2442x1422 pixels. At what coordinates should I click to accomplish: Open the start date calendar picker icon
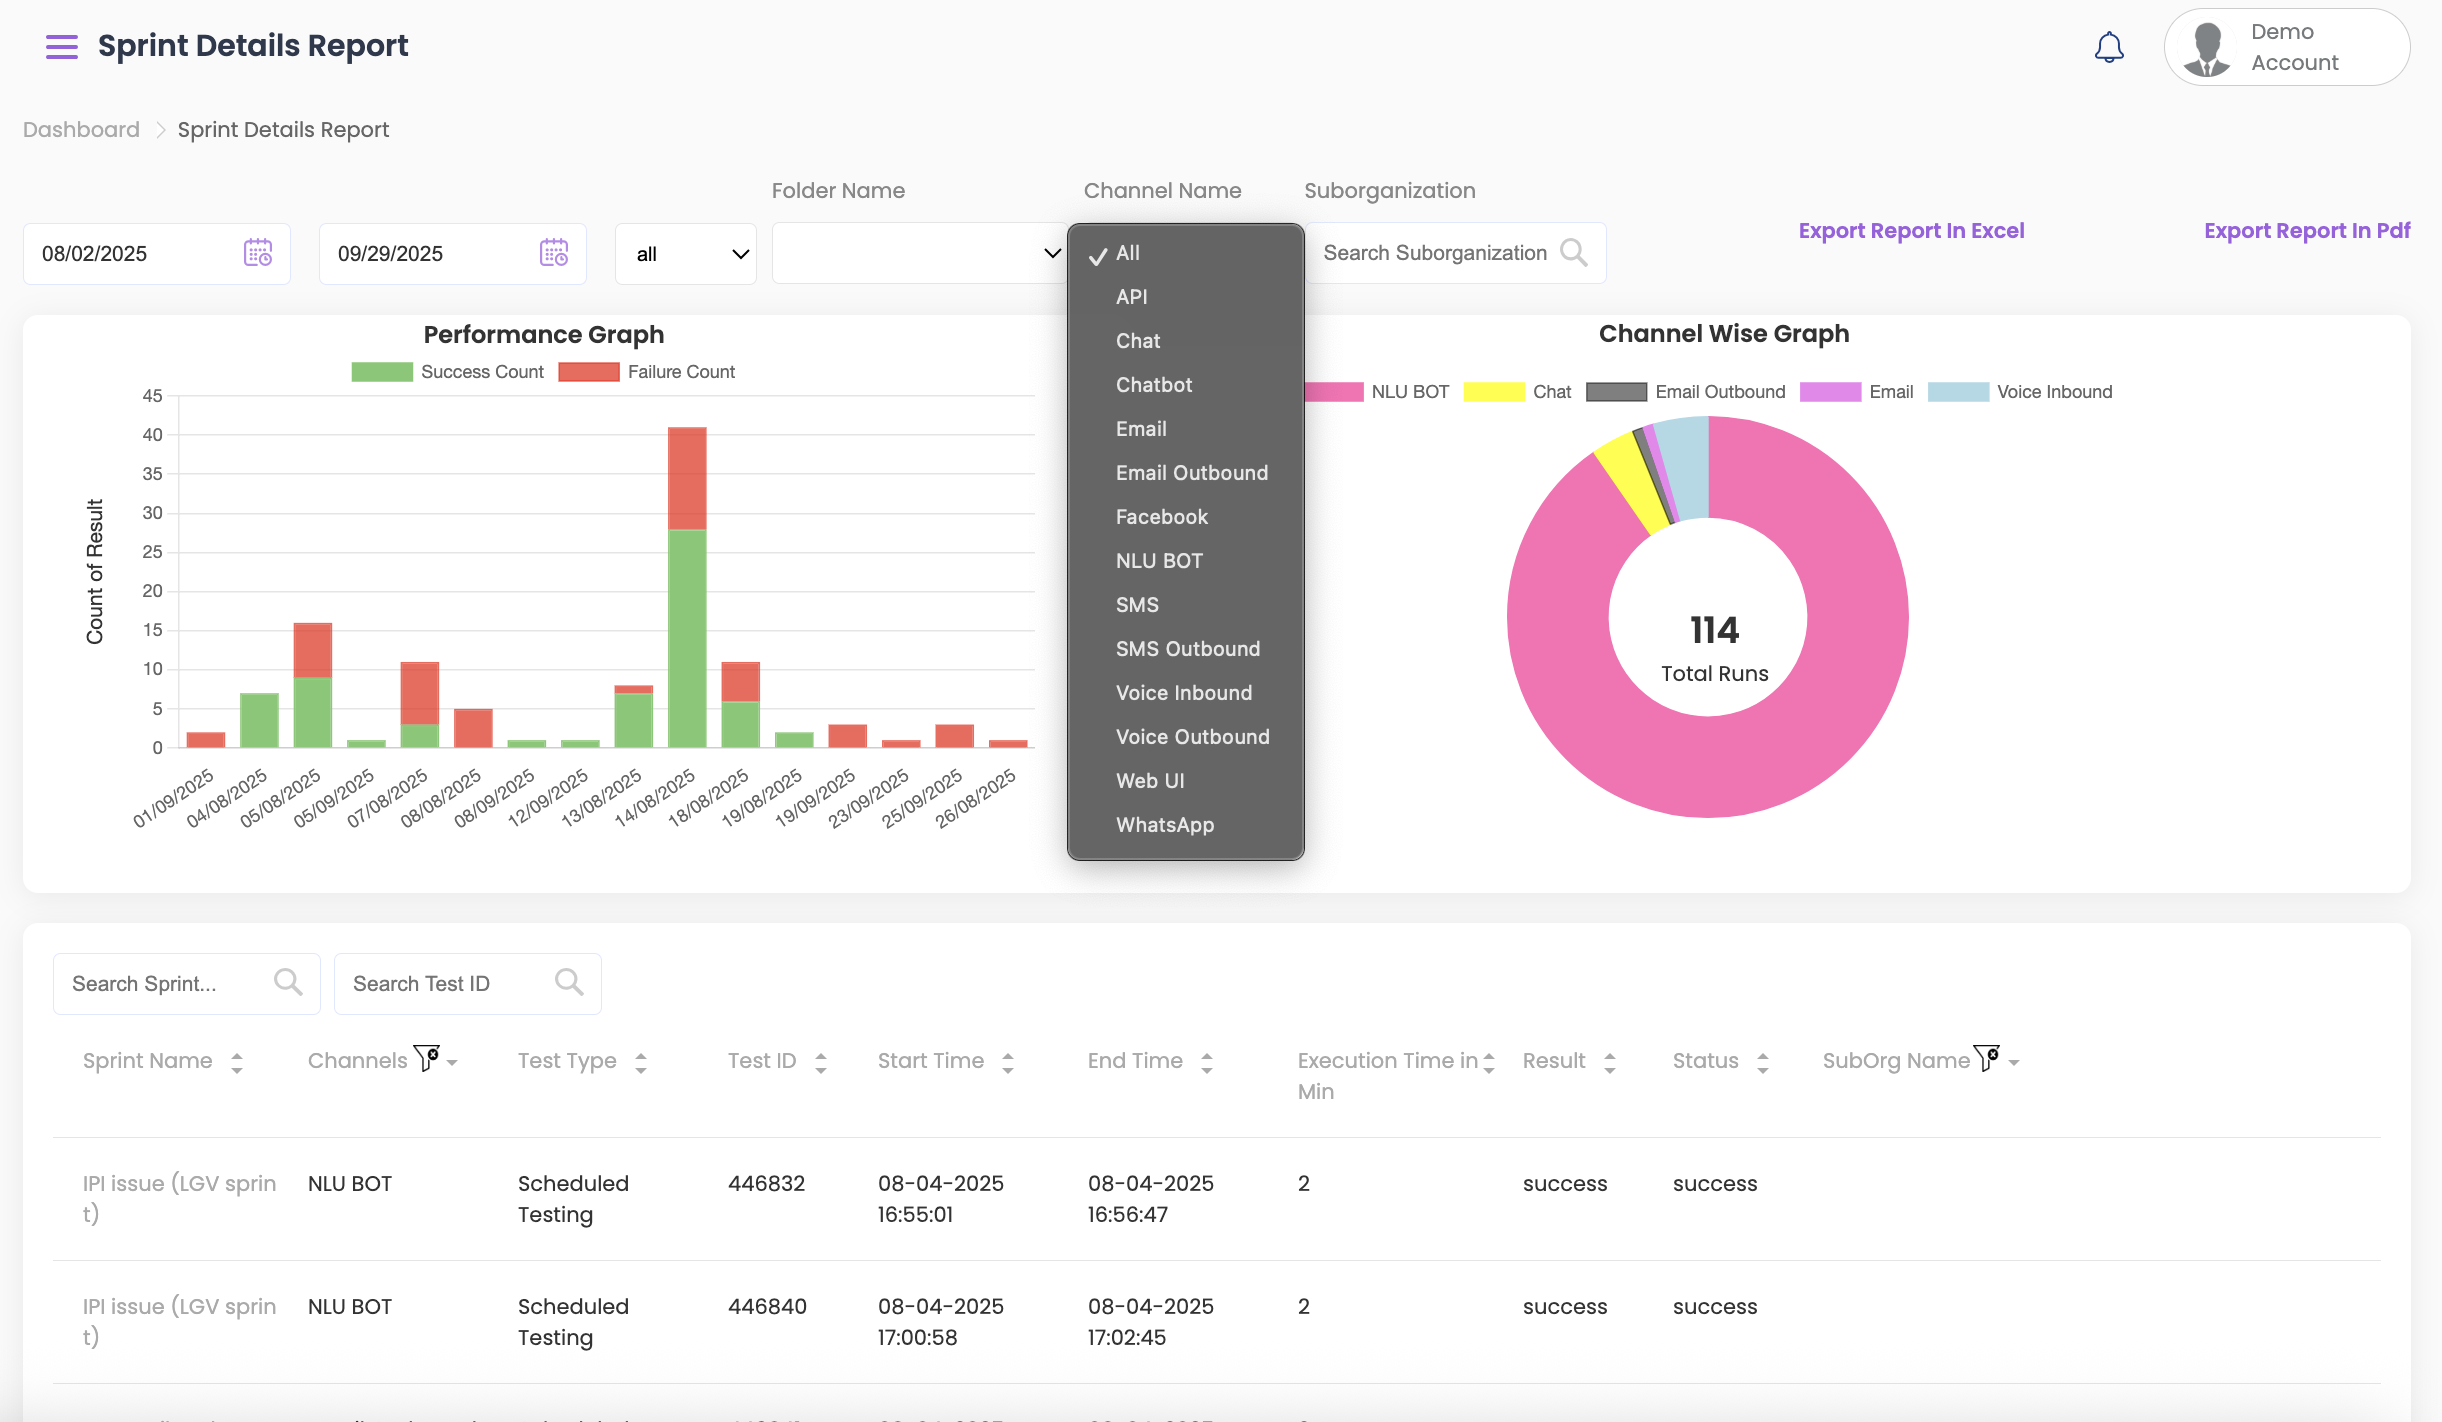click(x=258, y=253)
